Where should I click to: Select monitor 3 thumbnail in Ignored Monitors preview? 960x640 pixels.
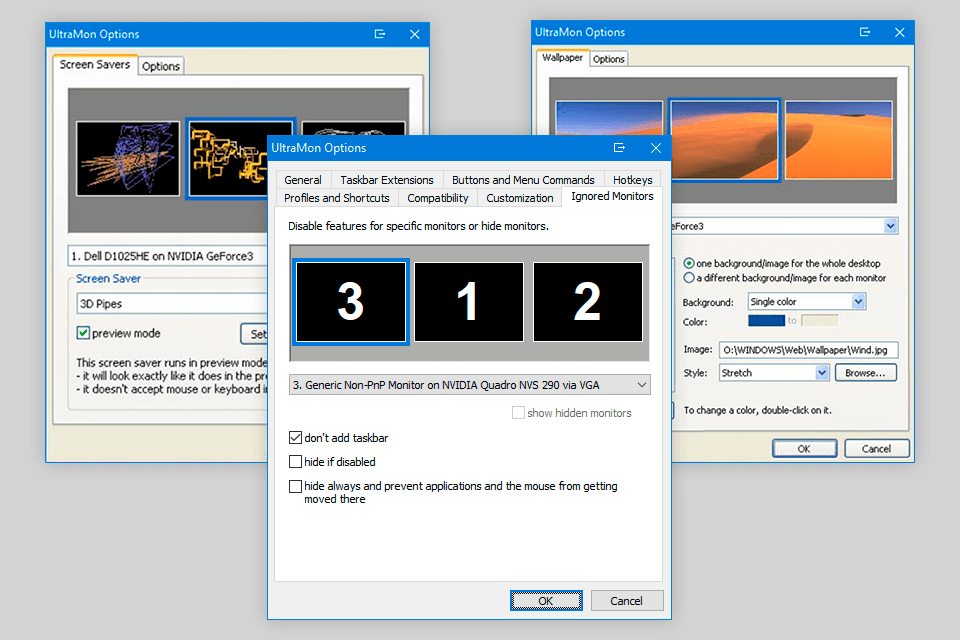[350, 302]
